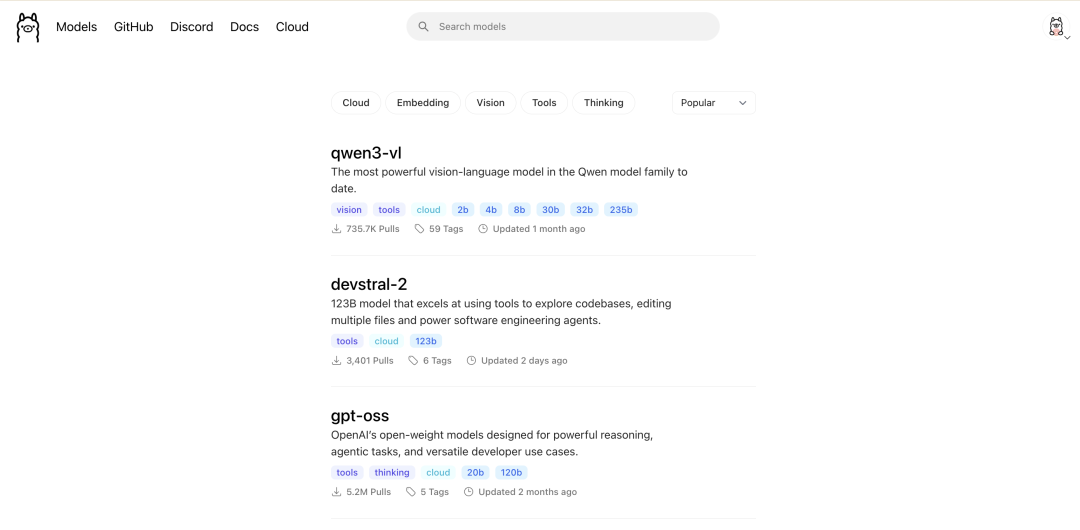Toggle the Cloud filter chip
Viewport: 1080px width, 530px height.
coord(356,103)
